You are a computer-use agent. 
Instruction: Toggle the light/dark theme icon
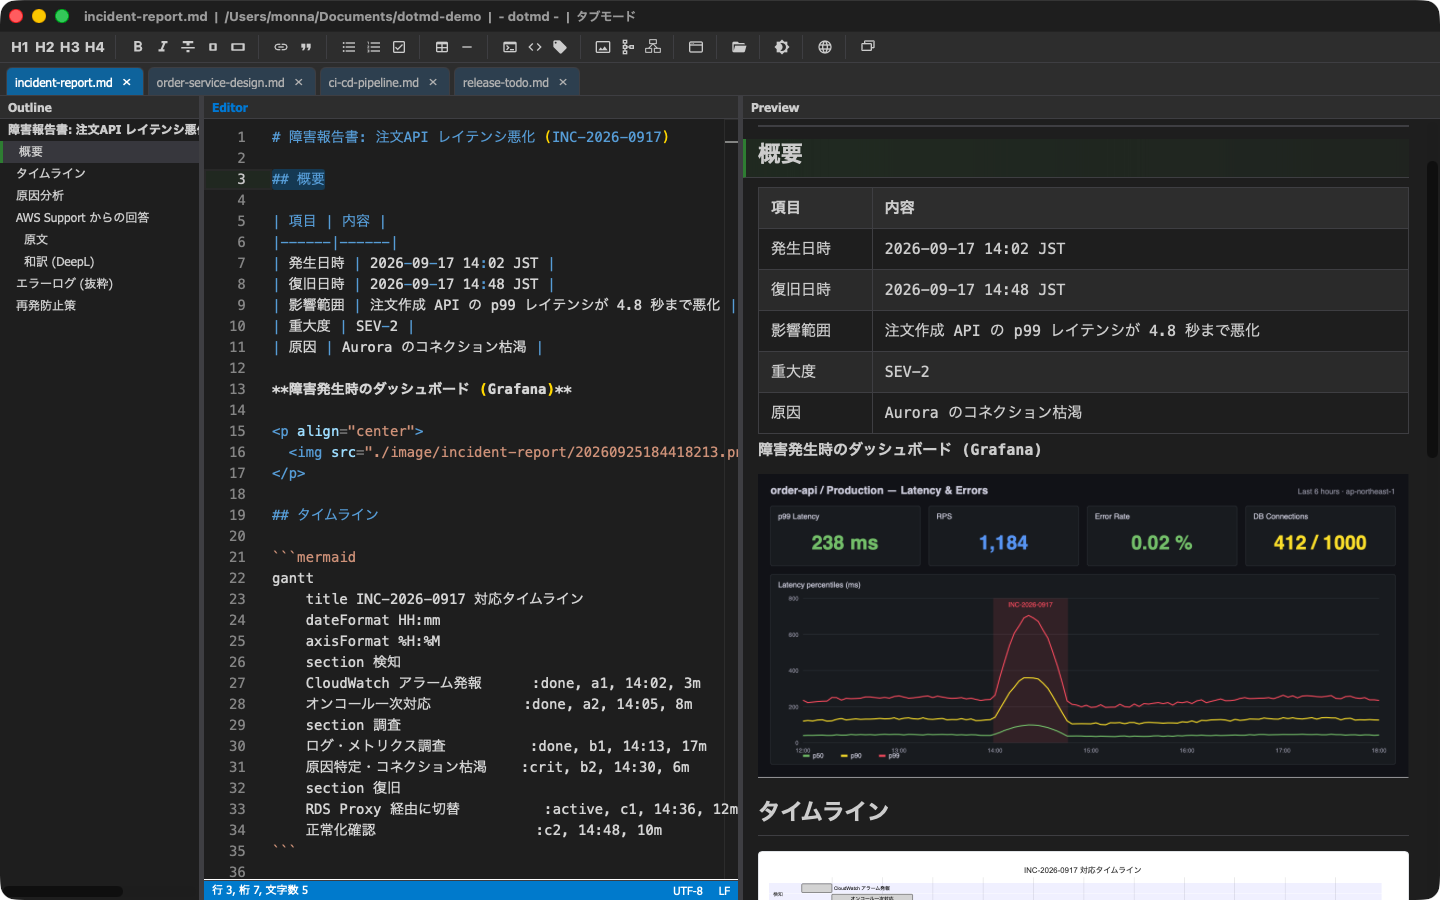click(782, 47)
